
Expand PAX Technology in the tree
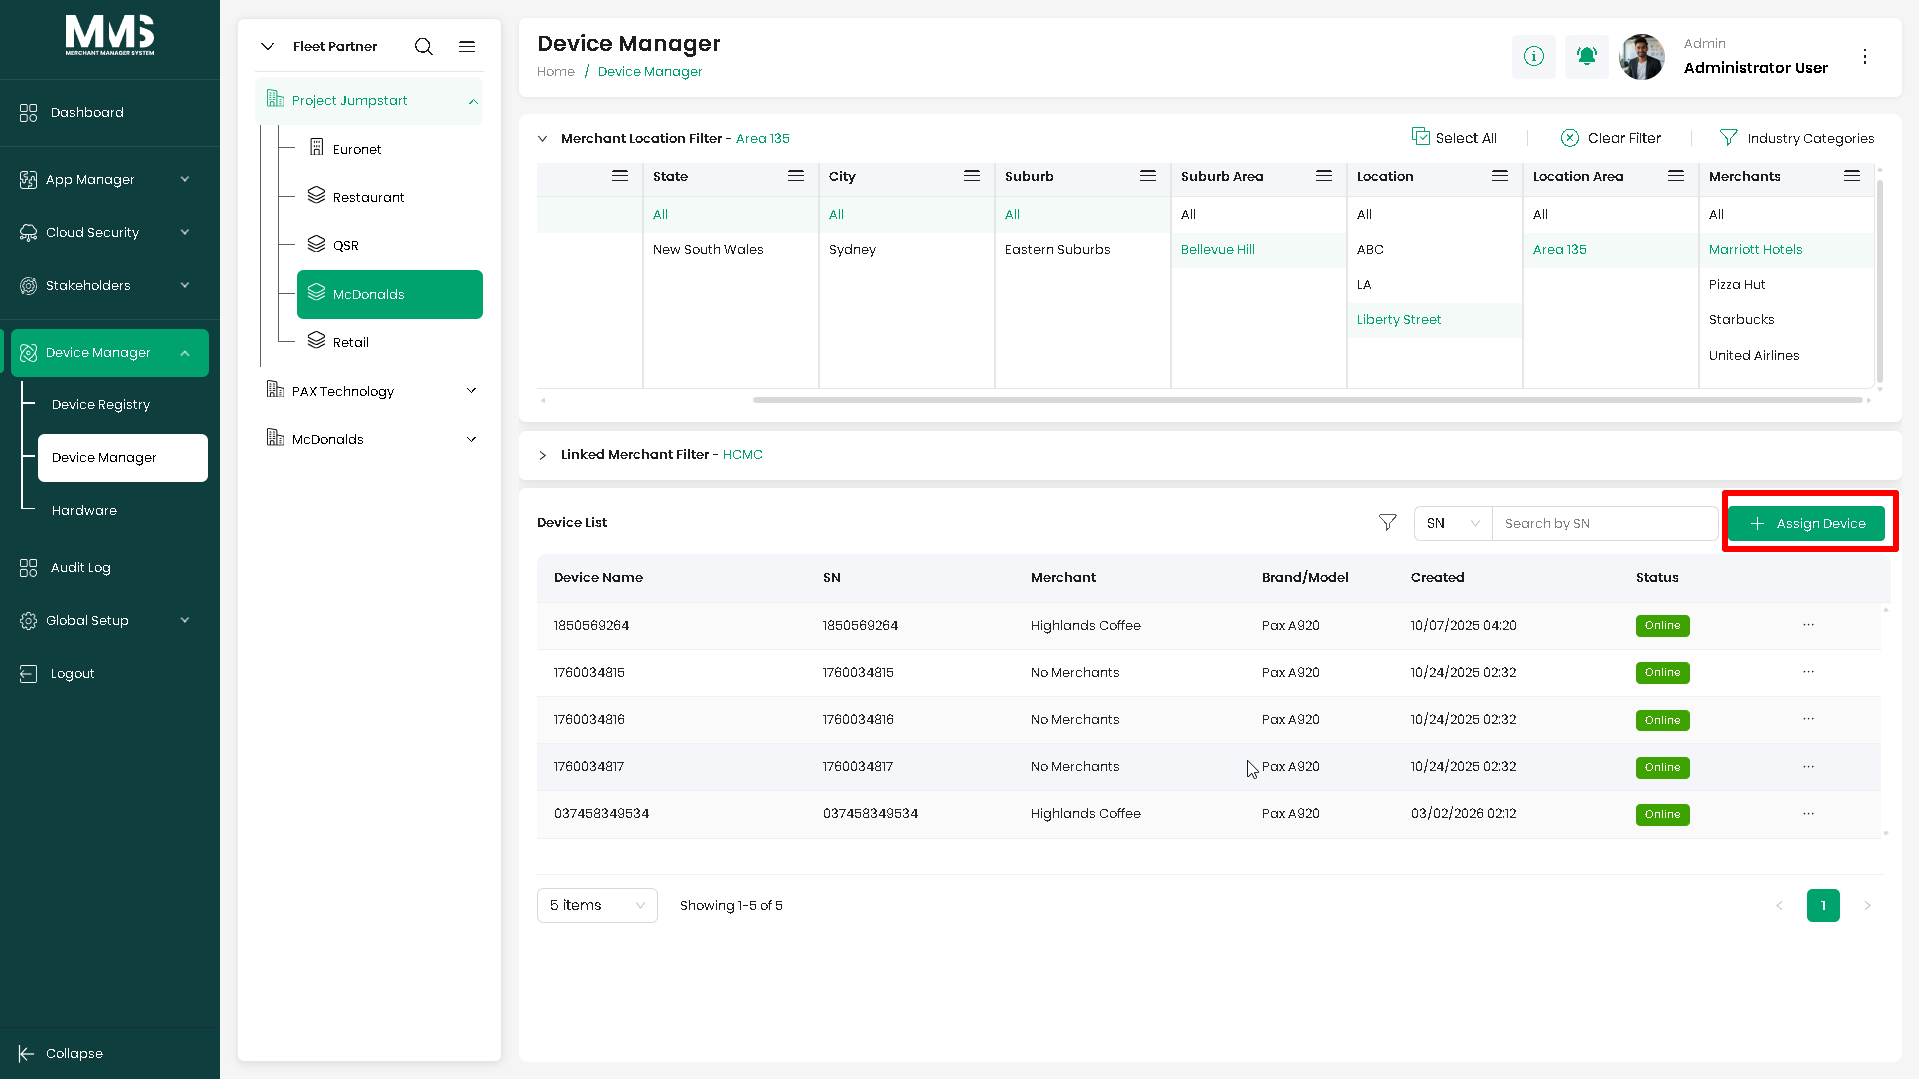click(471, 391)
